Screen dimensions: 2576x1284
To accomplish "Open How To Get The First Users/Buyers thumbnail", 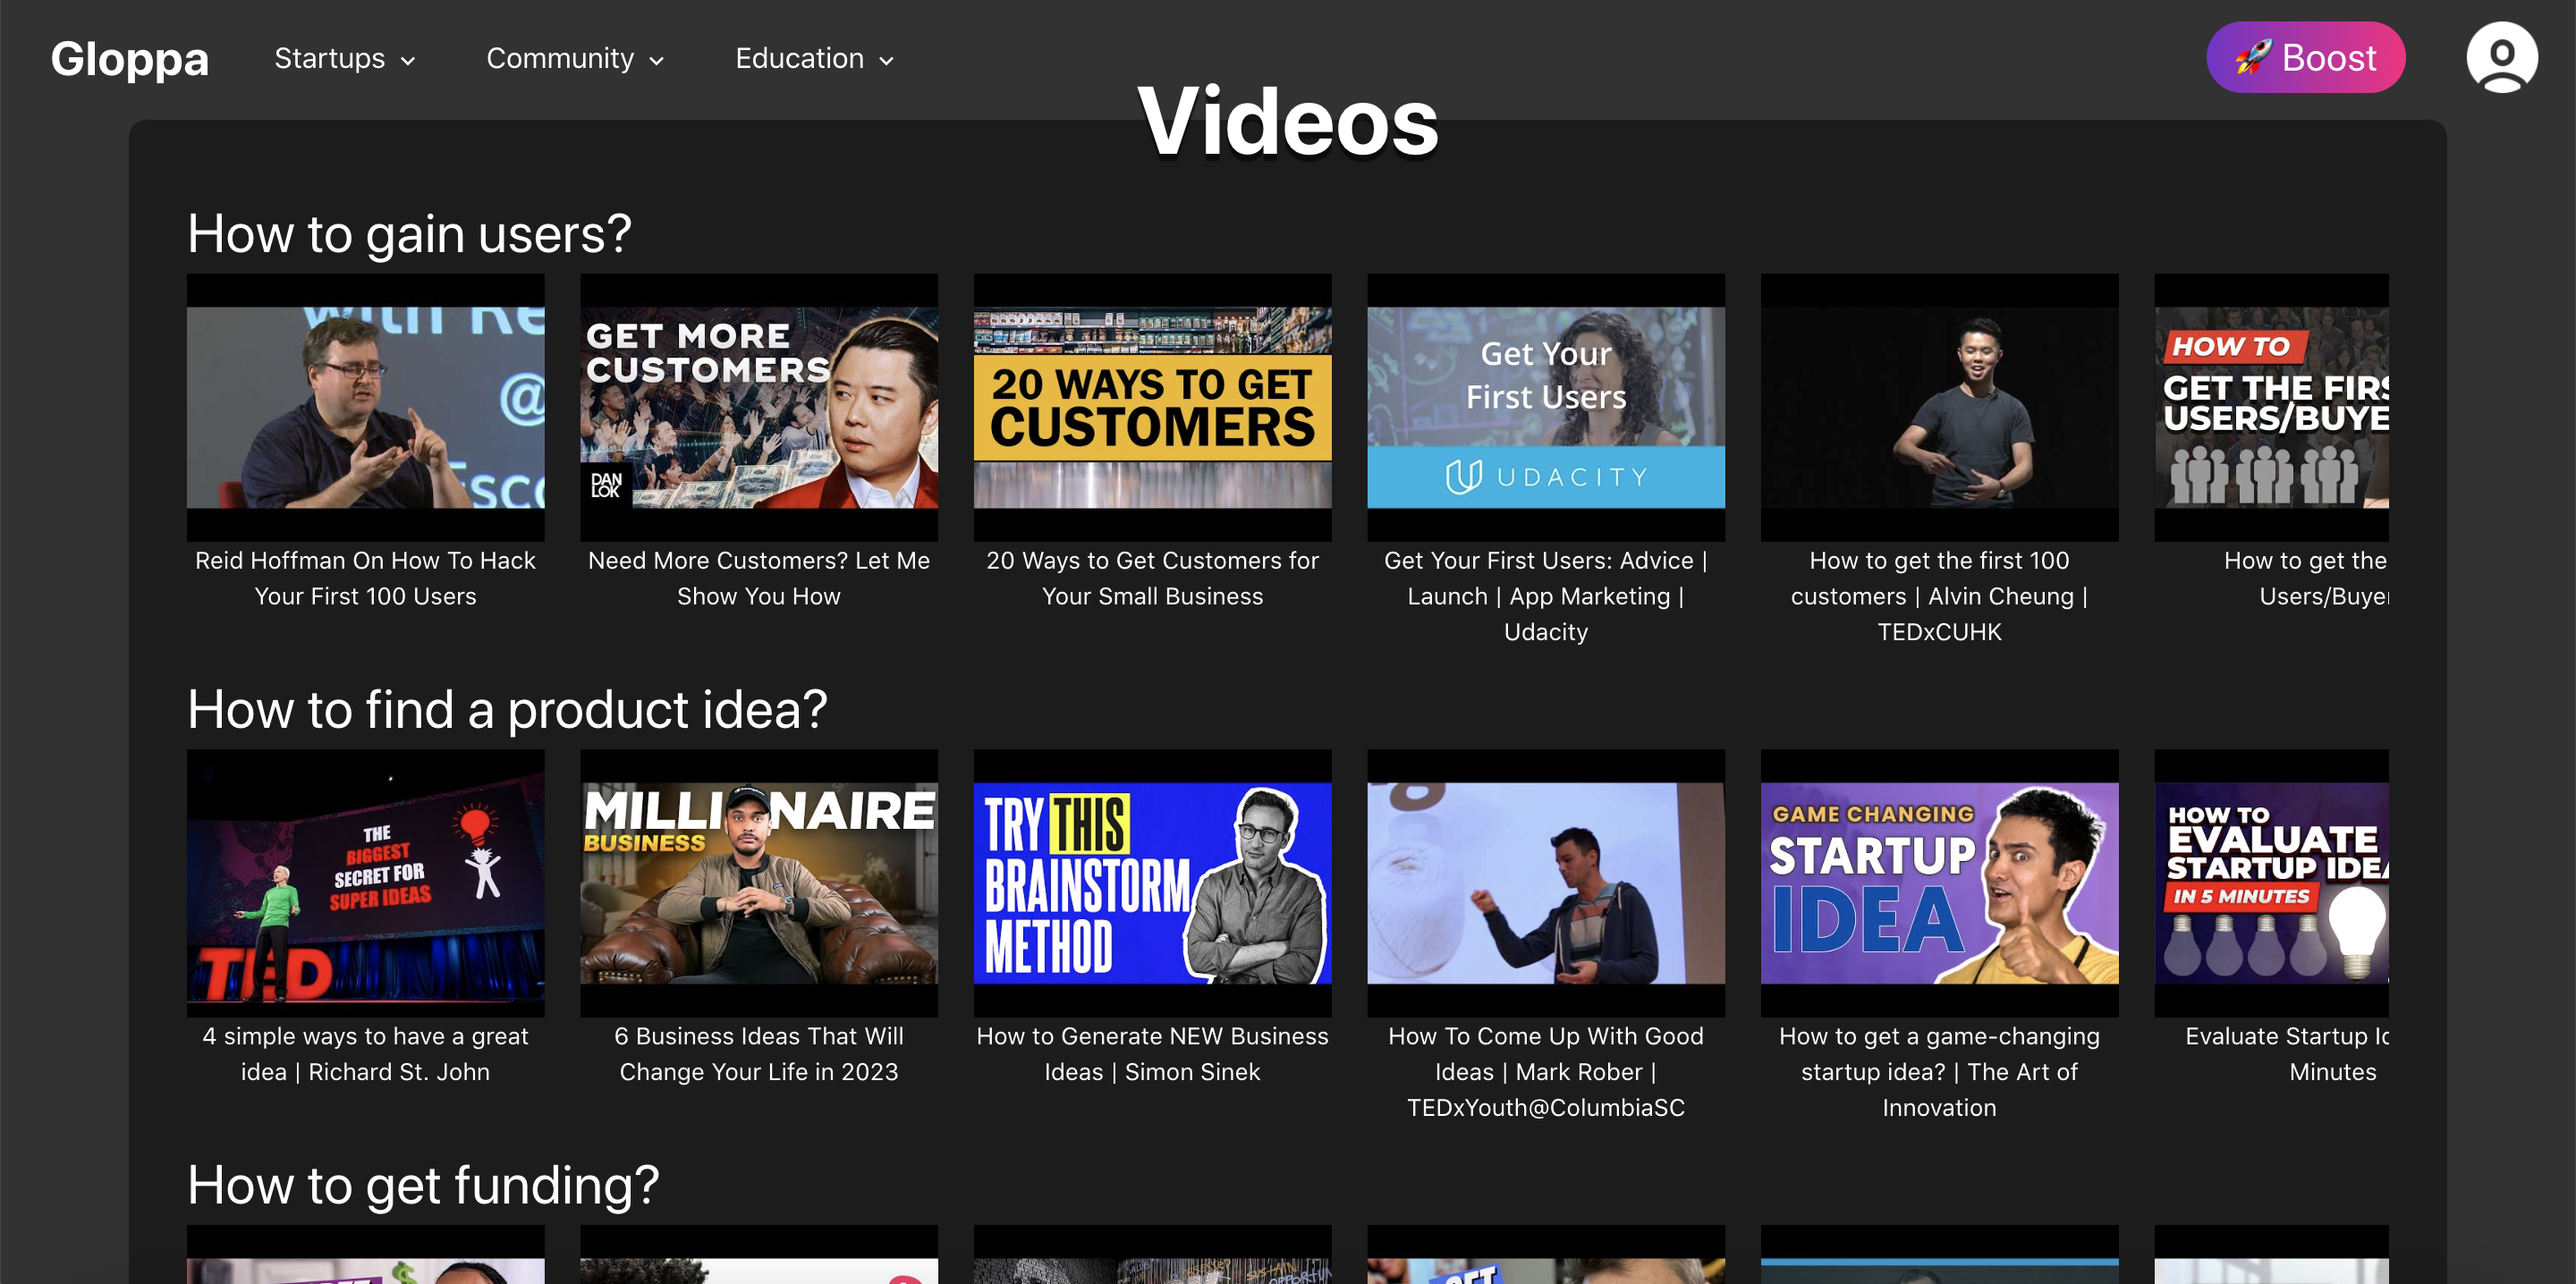I will click(x=2271, y=407).
